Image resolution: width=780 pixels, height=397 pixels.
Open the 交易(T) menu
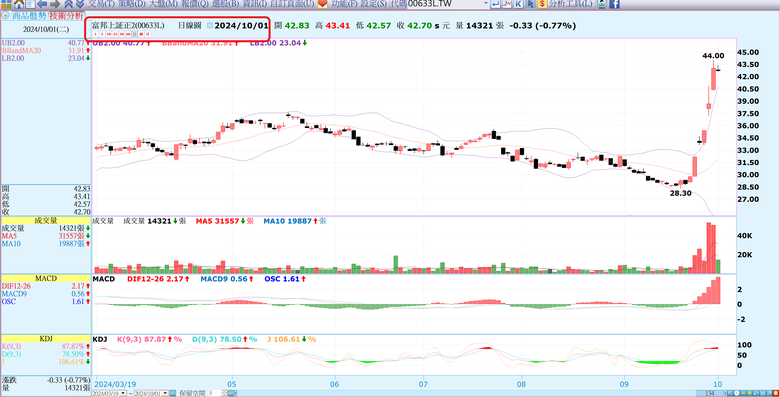tap(101, 4)
